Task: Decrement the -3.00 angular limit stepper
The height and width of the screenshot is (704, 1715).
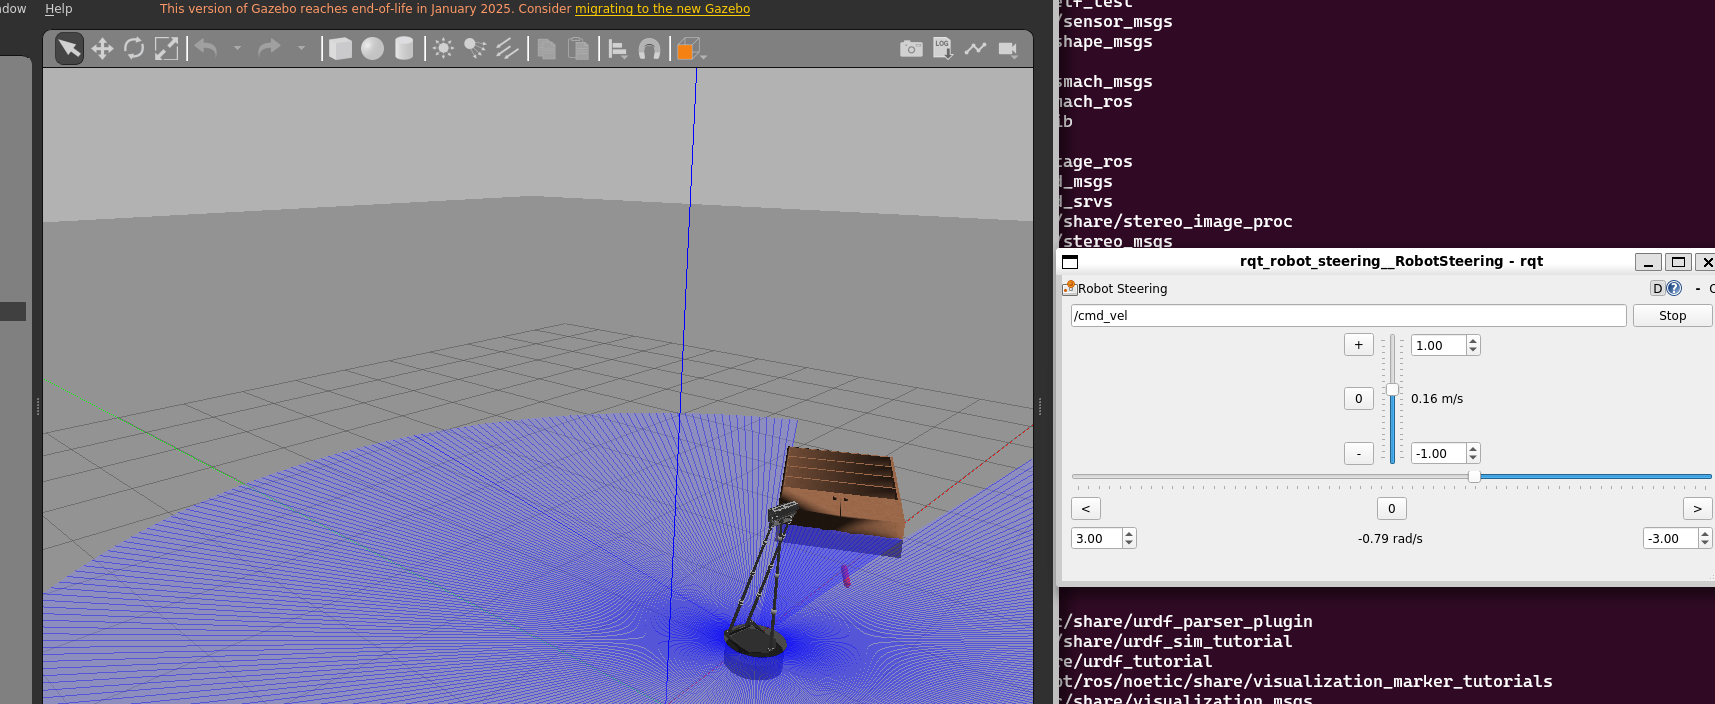Action: tap(1705, 543)
